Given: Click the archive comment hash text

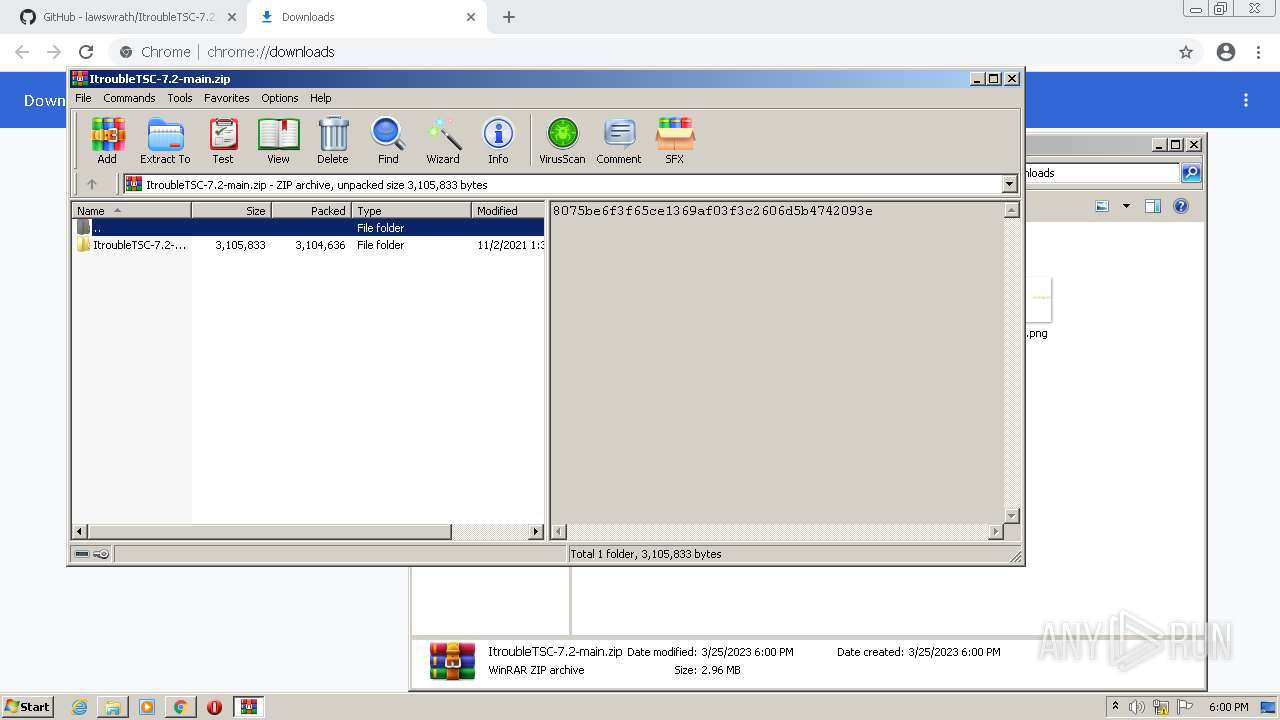Looking at the screenshot, I should [713, 211].
